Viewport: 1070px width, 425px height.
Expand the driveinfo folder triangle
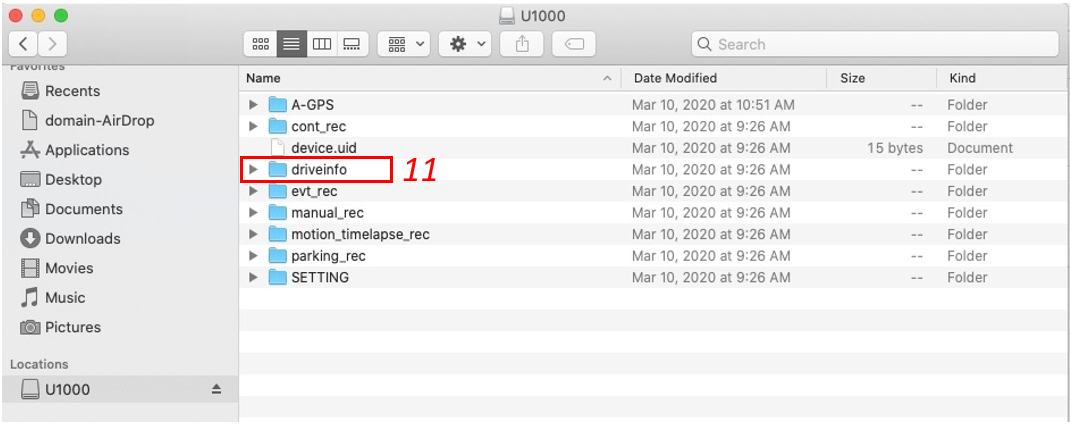point(253,169)
